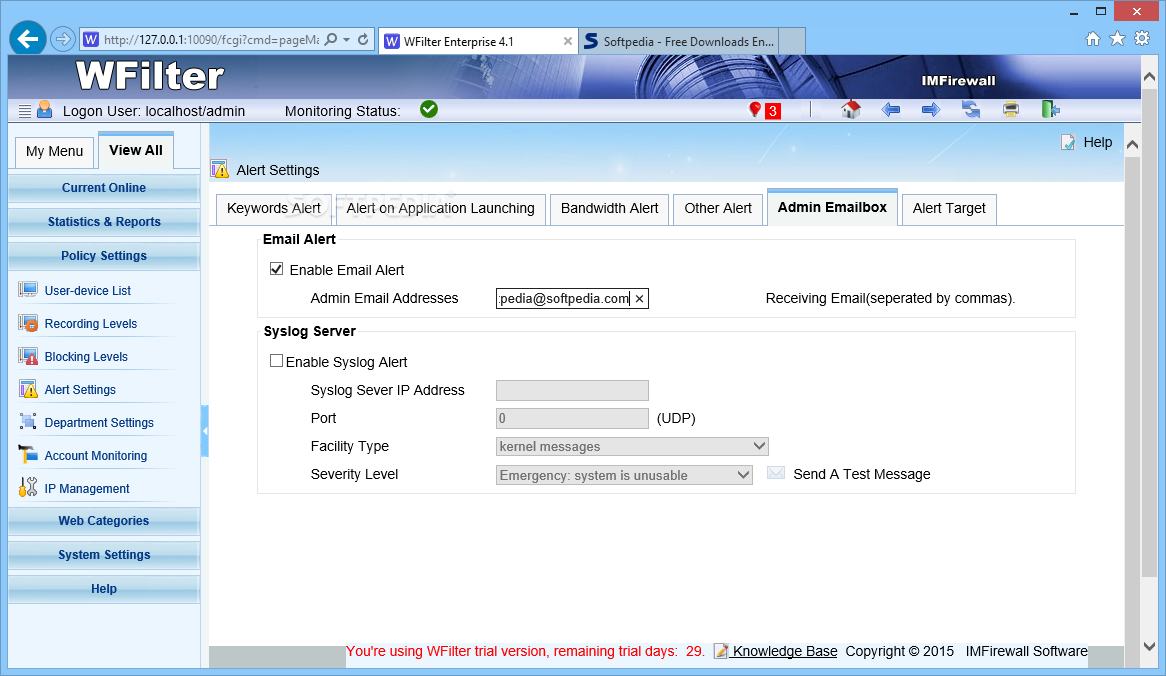This screenshot has width=1166, height=676.
Task: Collapse the left sidebar with the splitter arrow
Action: pos(205,431)
